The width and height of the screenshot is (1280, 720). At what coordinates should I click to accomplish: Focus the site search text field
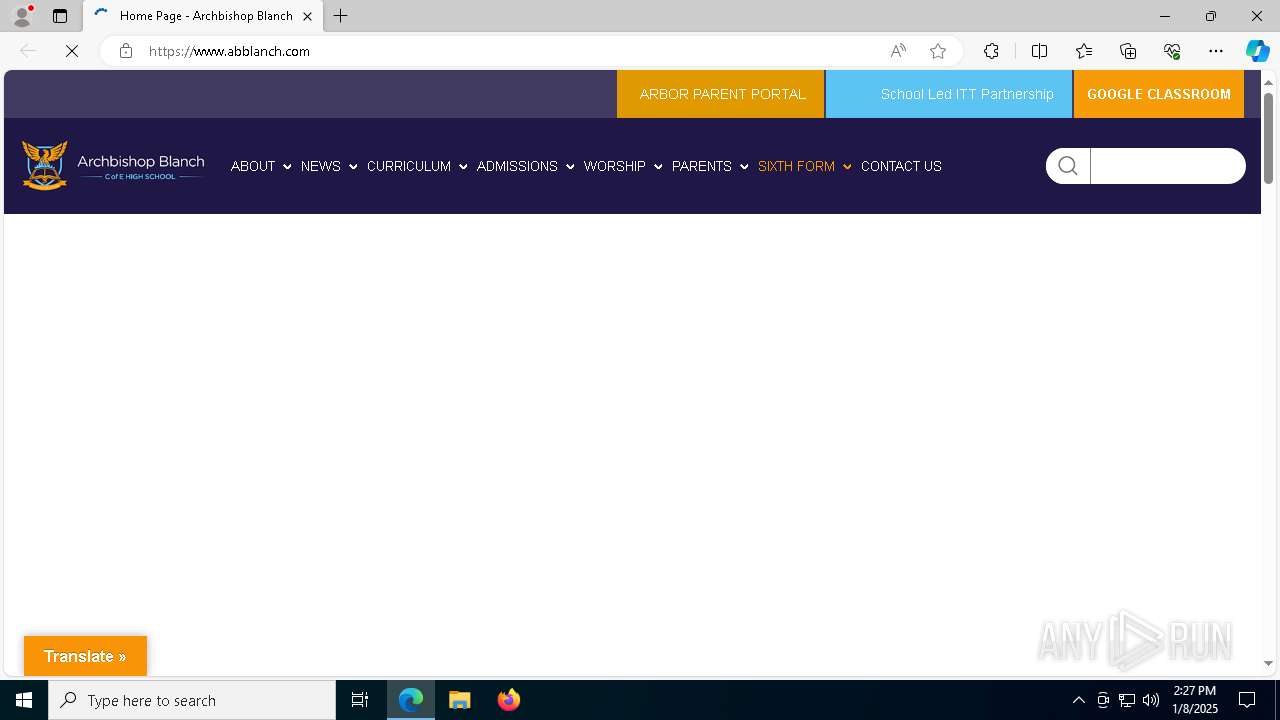click(1167, 166)
